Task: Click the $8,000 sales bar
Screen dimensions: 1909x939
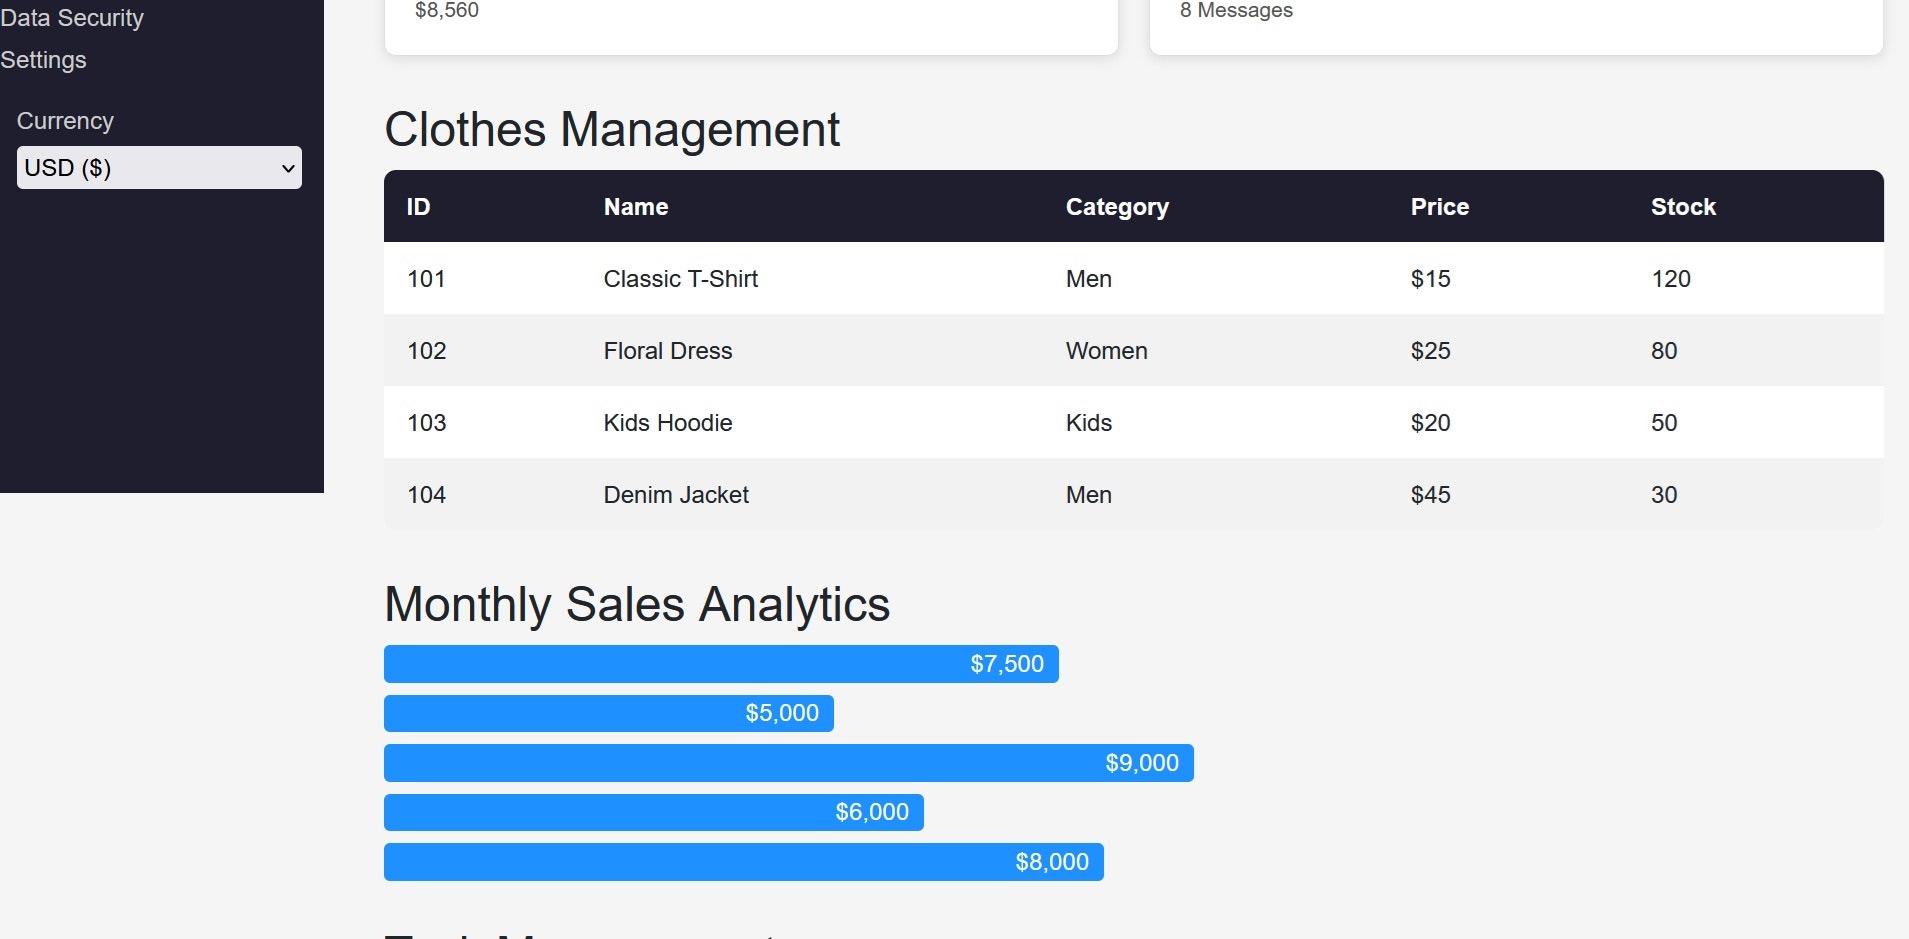Action: click(x=744, y=862)
